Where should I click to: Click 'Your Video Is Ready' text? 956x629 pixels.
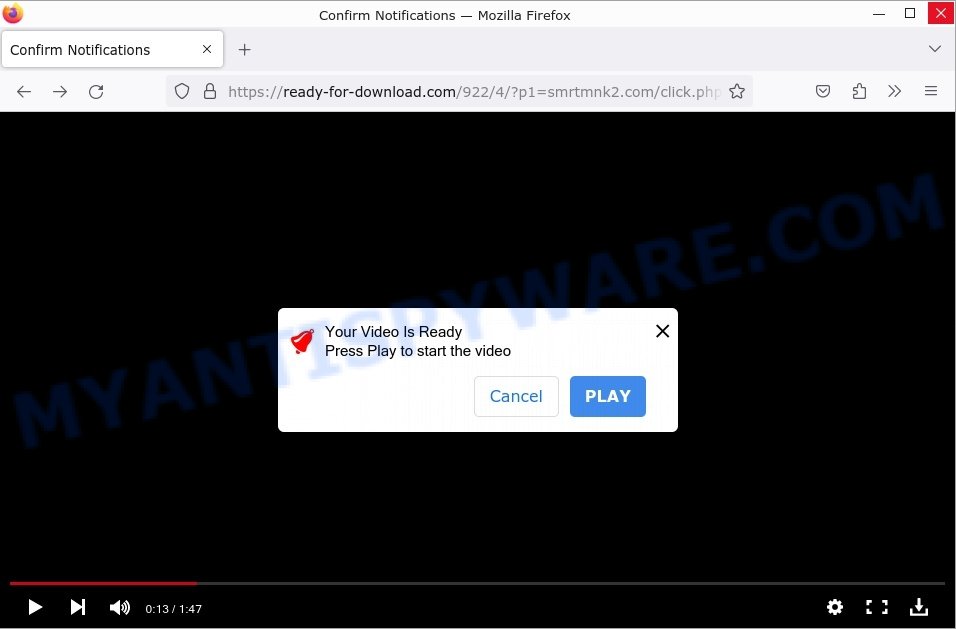[393, 332]
